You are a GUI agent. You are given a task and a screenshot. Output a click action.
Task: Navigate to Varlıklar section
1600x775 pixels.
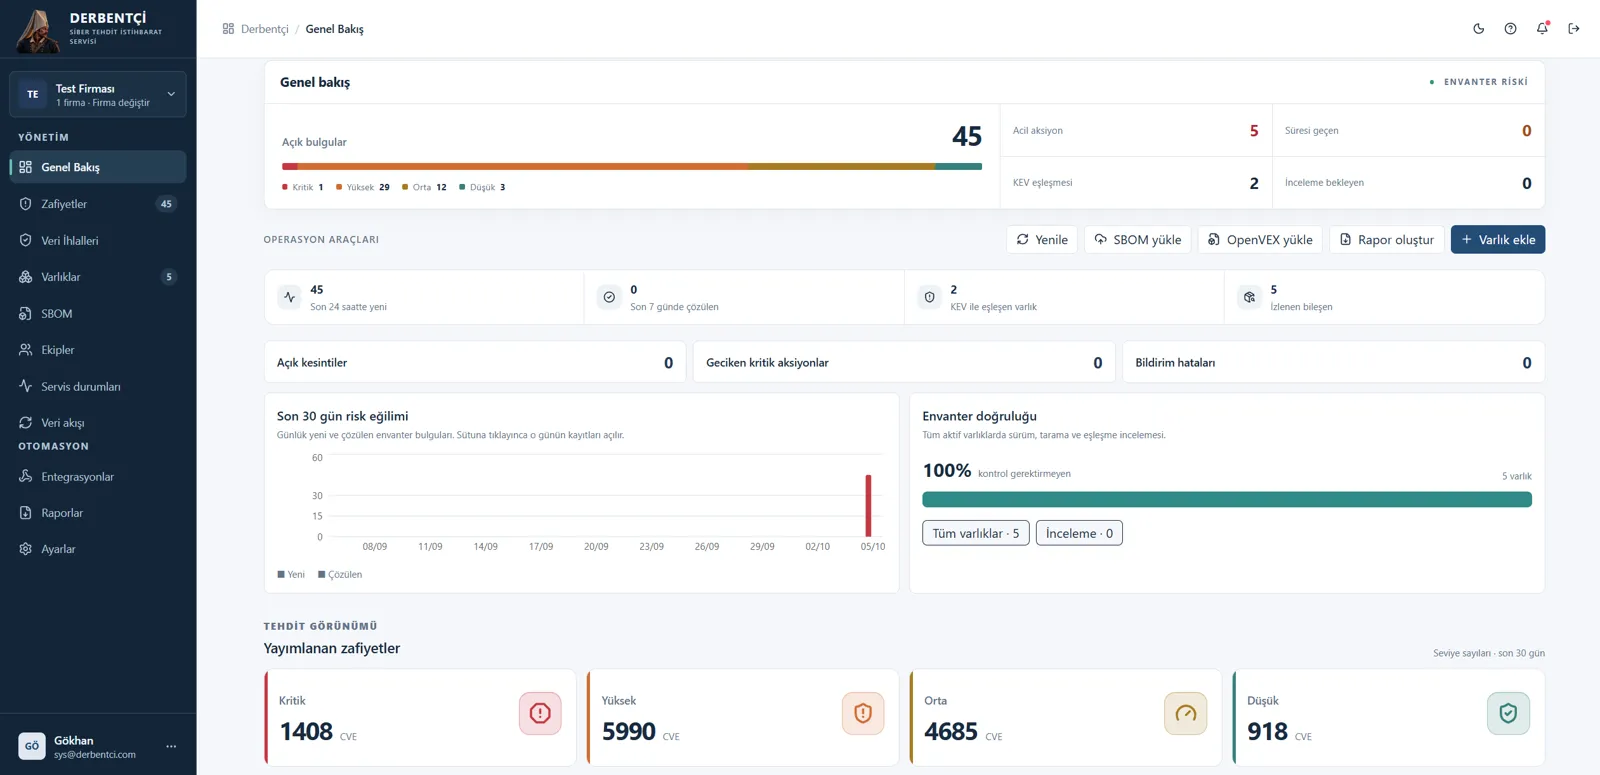pos(98,277)
